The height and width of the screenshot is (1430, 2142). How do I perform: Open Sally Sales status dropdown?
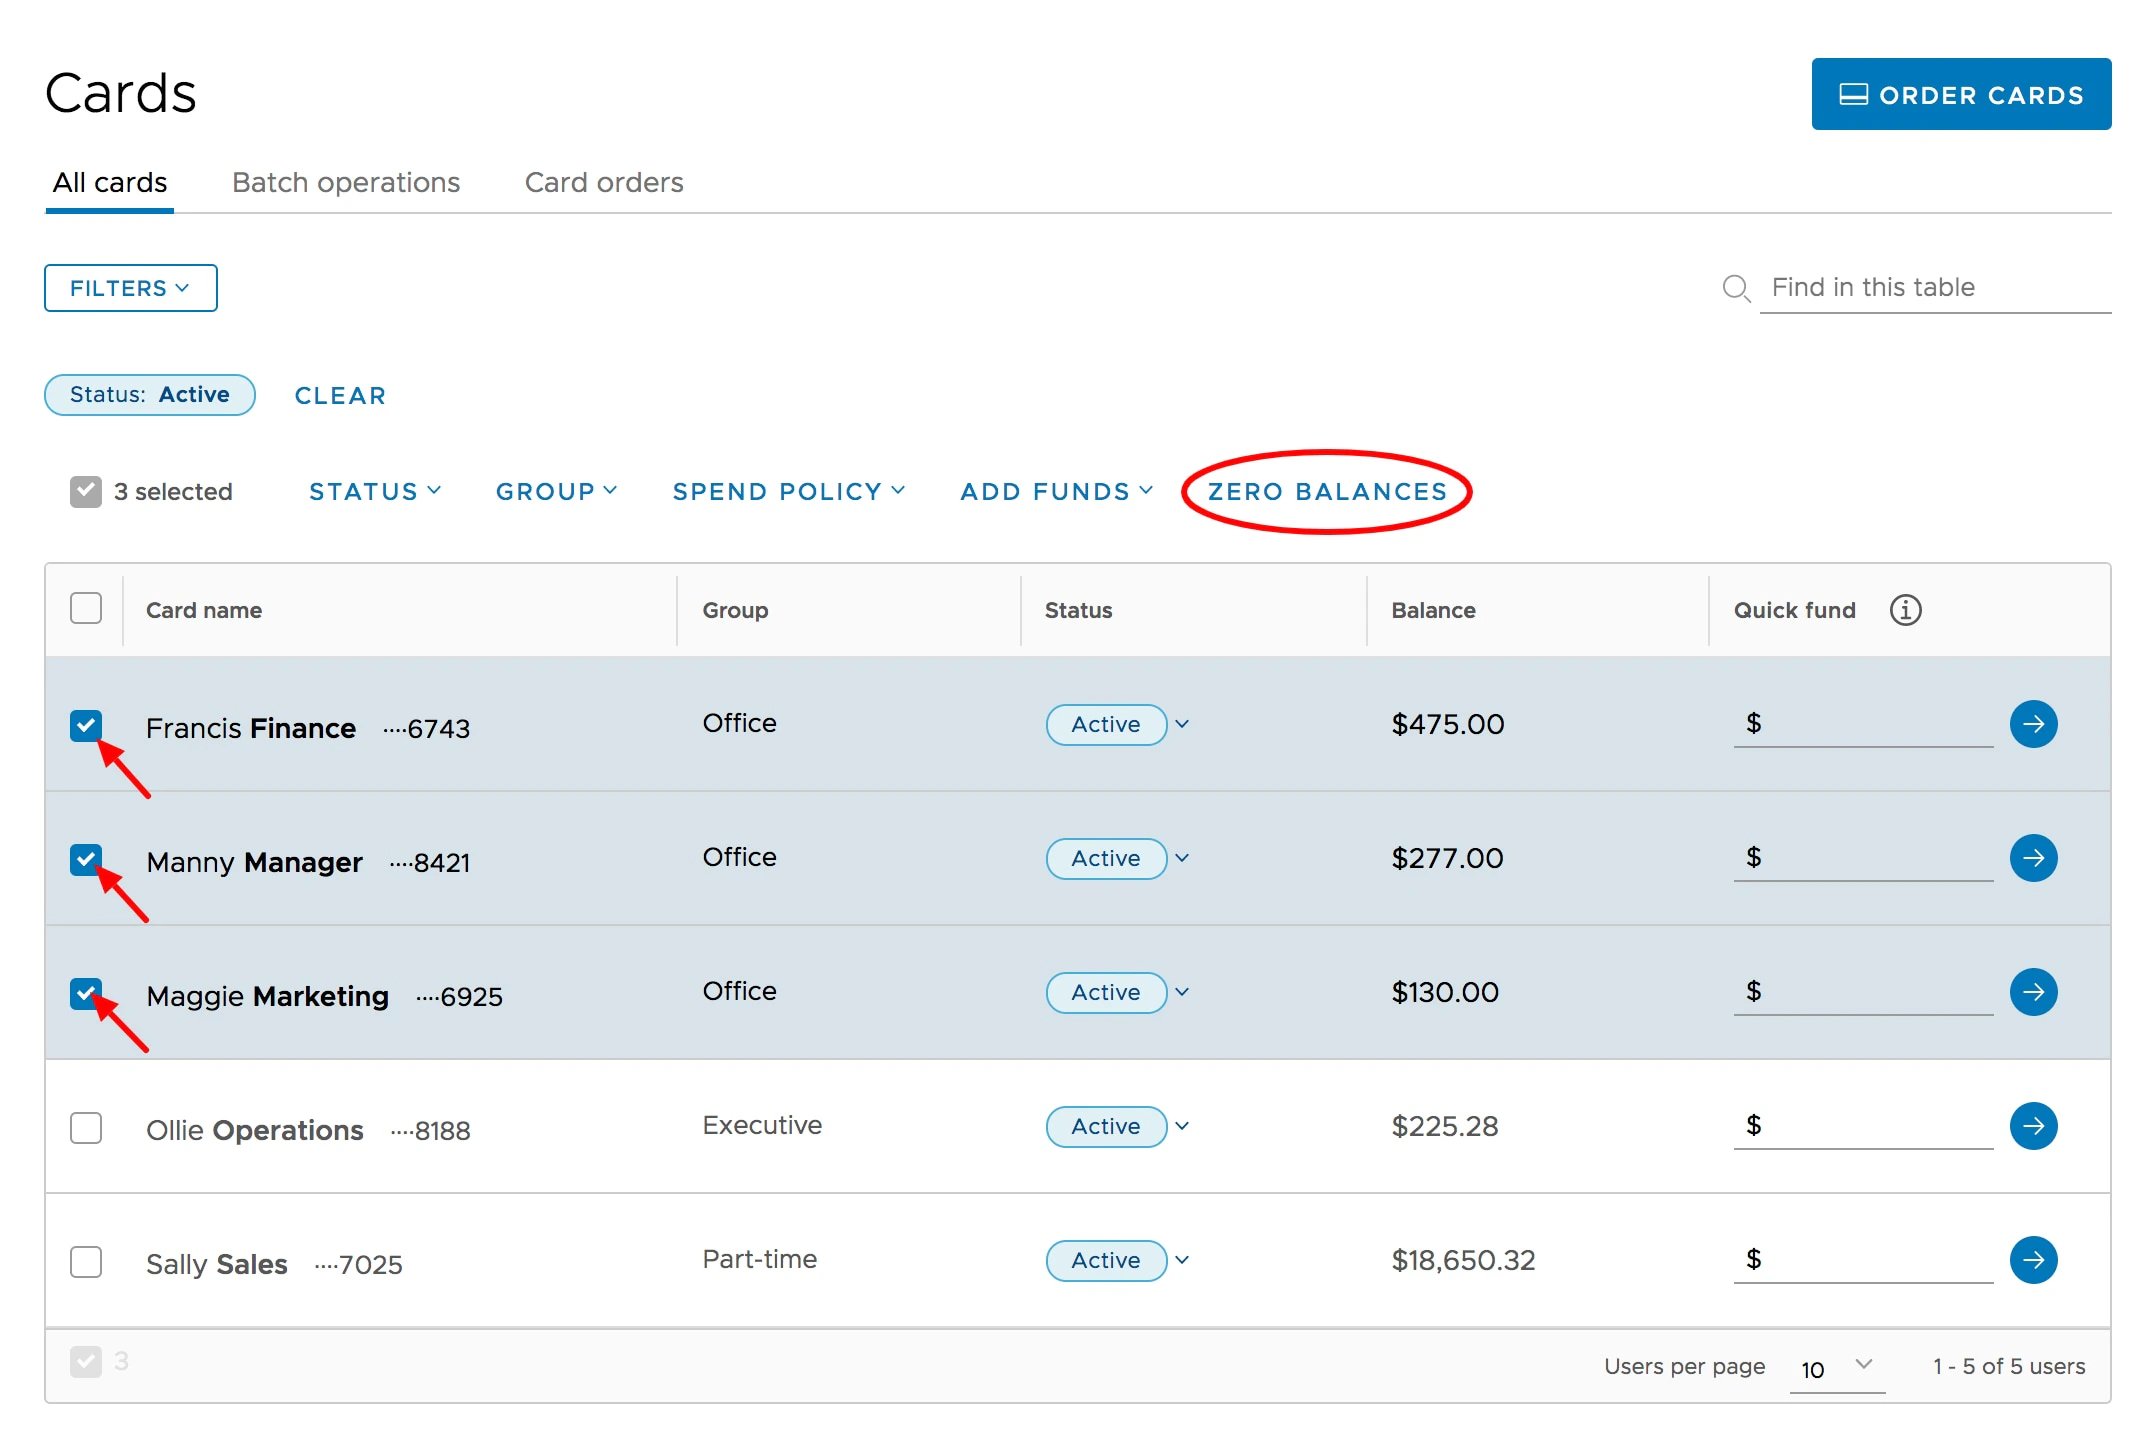tap(1181, 1260)
